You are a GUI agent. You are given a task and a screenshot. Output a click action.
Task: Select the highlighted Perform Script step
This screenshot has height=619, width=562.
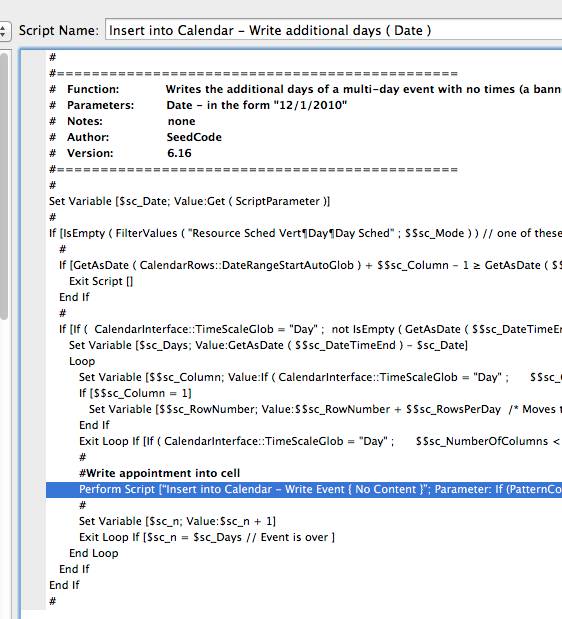304,489
